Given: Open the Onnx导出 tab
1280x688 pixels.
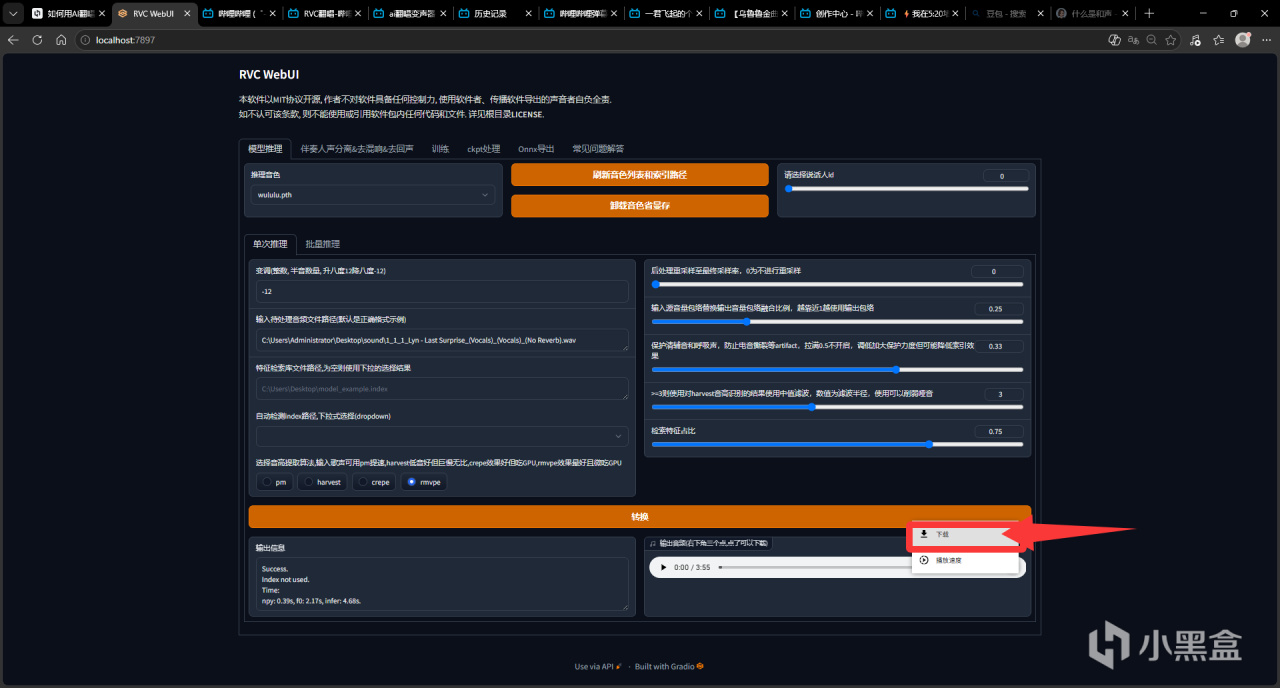Looking at the screenshot, I should point(536,149).
